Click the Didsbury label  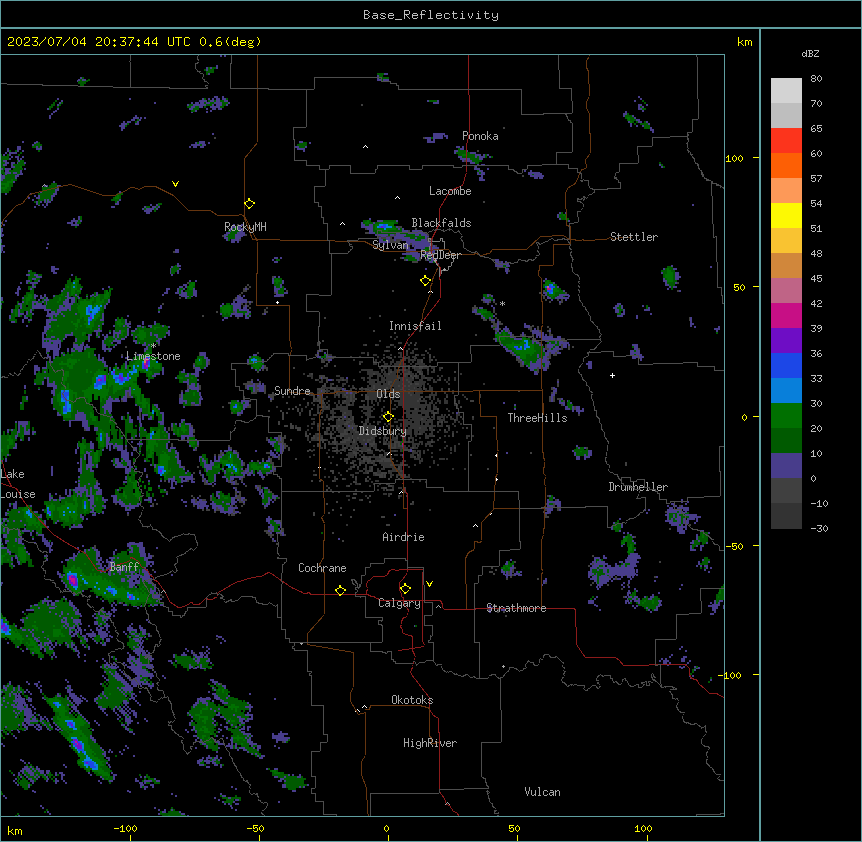(383, 431)
